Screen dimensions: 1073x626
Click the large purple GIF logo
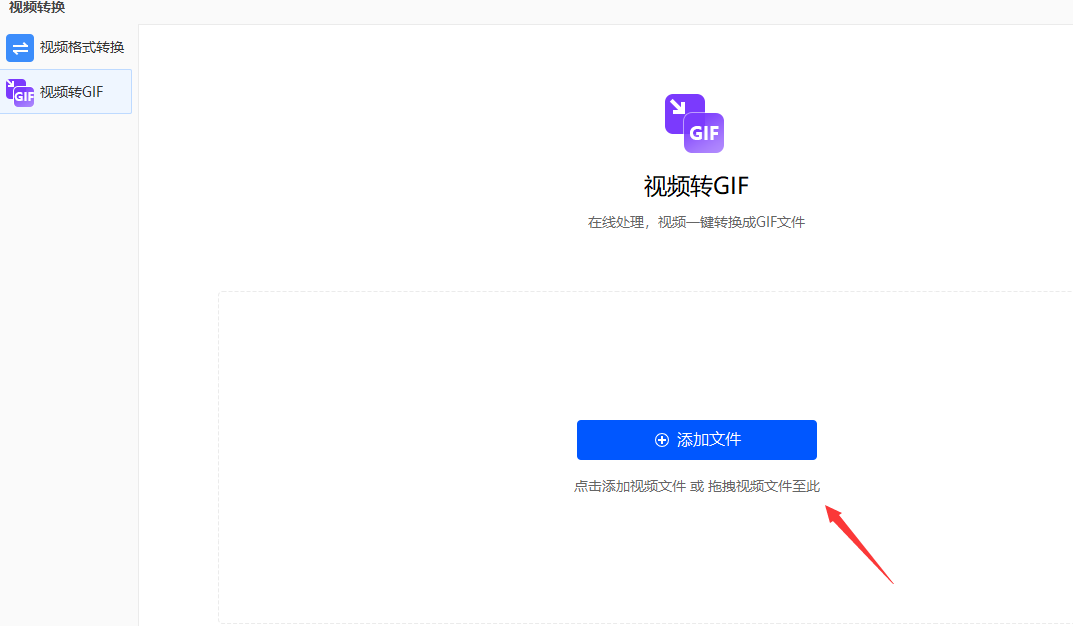point(694,123)
